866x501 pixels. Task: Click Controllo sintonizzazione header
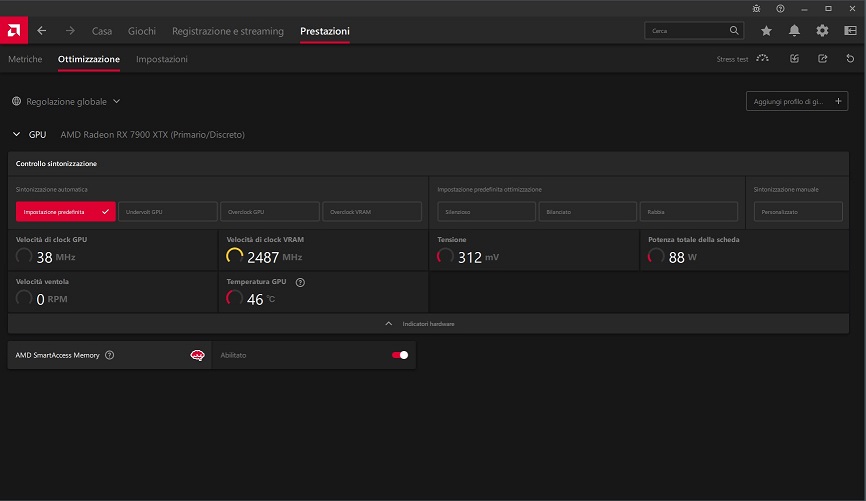coord(56,164)
